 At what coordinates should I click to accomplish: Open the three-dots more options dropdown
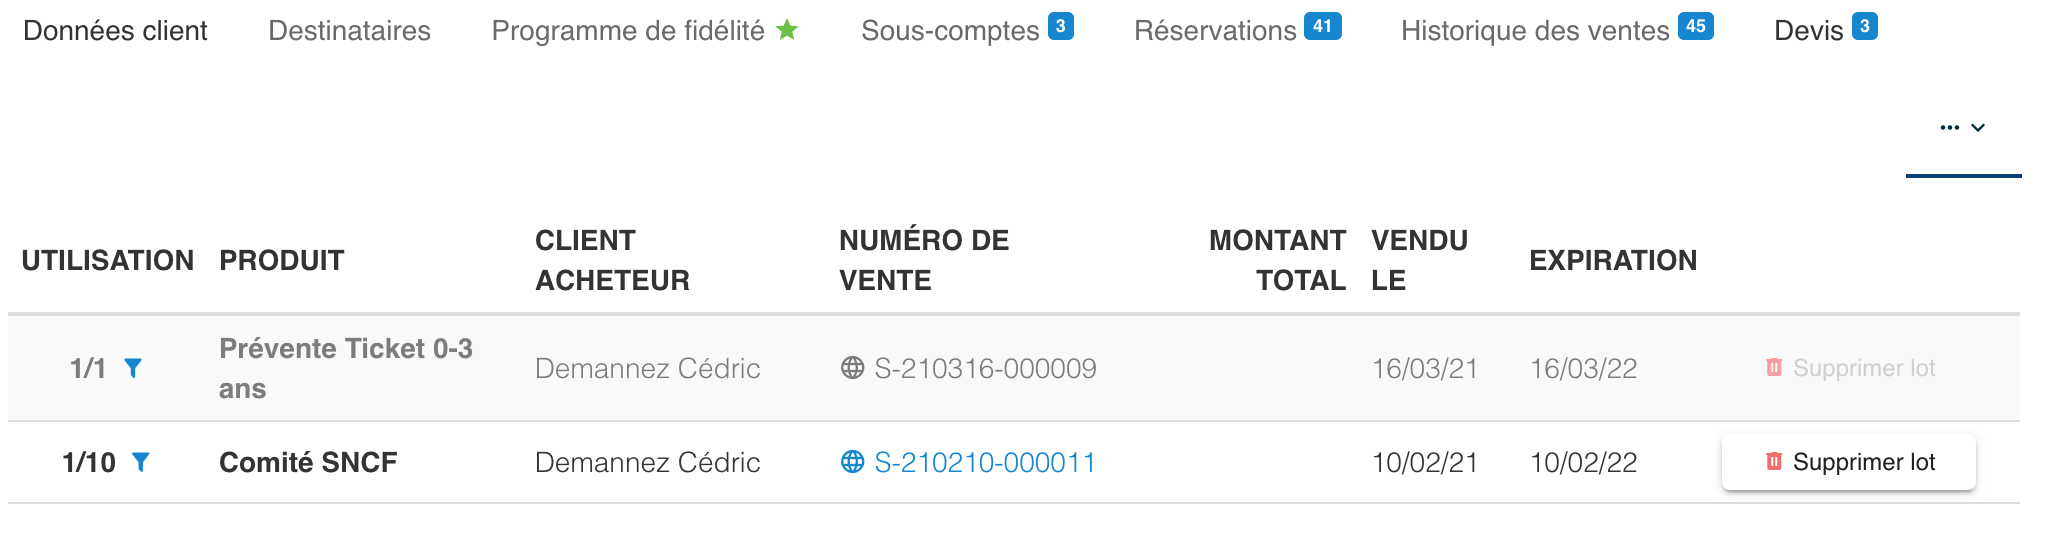pos(1962,128)
